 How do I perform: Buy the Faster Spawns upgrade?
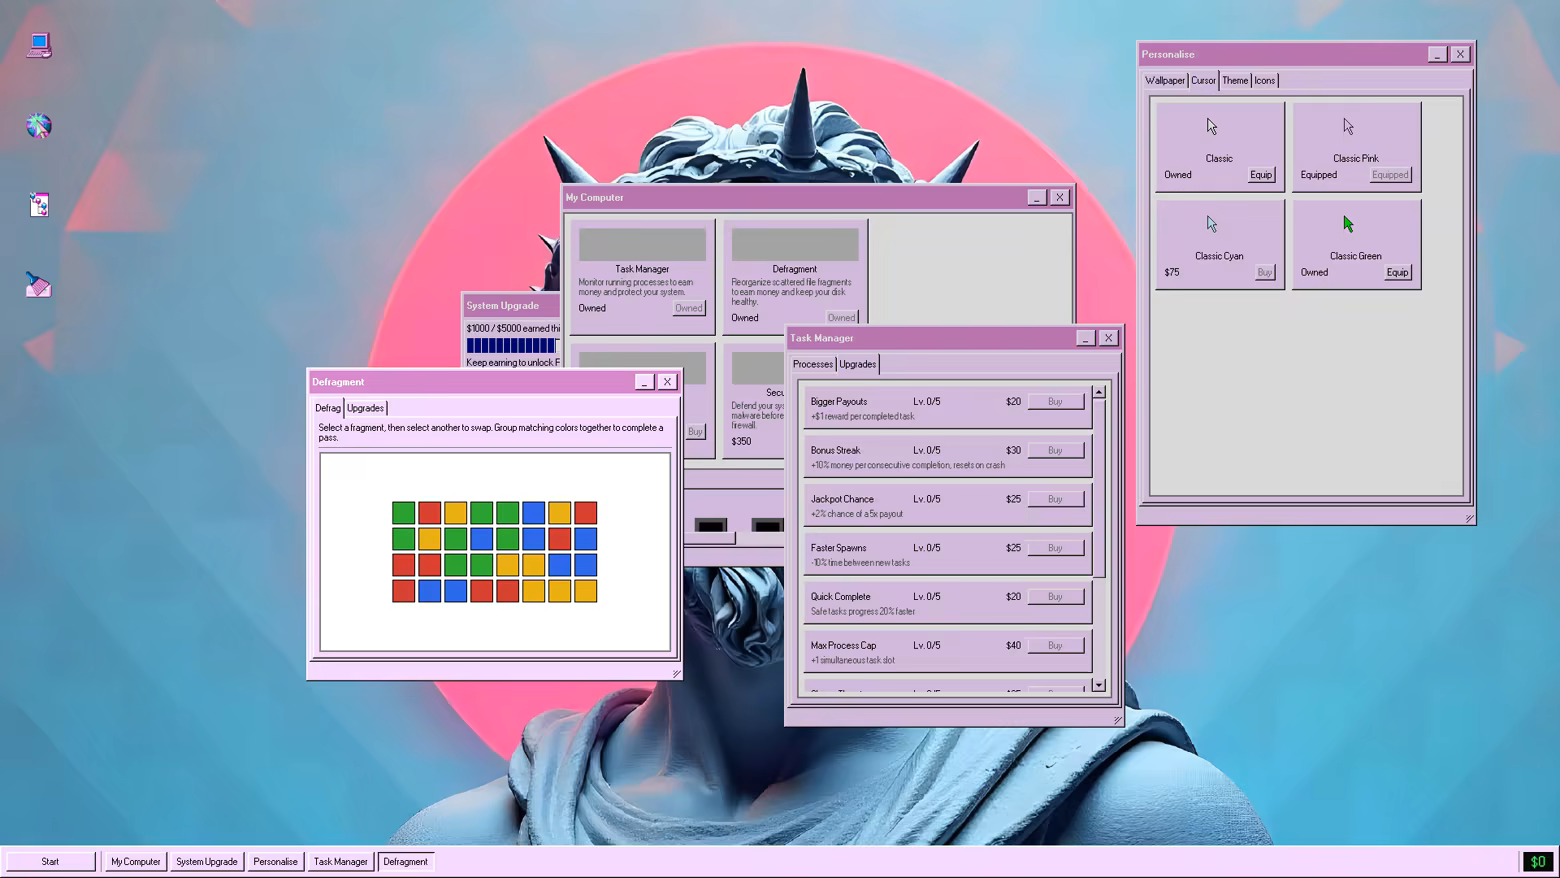1055,548
